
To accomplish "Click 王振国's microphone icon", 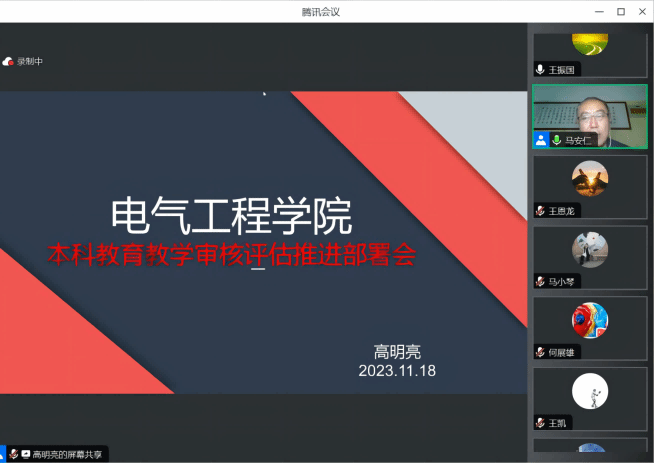I will point(540,70).
